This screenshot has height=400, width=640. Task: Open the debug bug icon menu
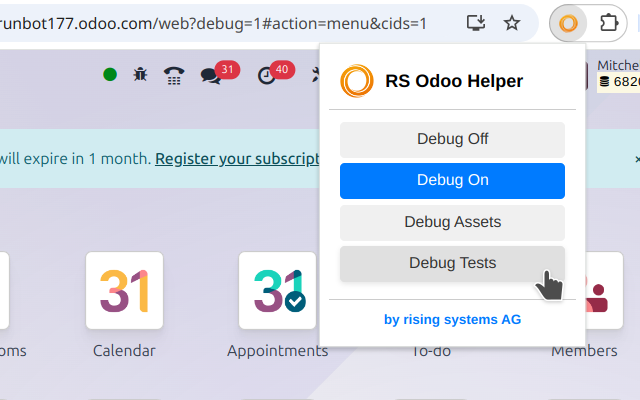[140, 75]
